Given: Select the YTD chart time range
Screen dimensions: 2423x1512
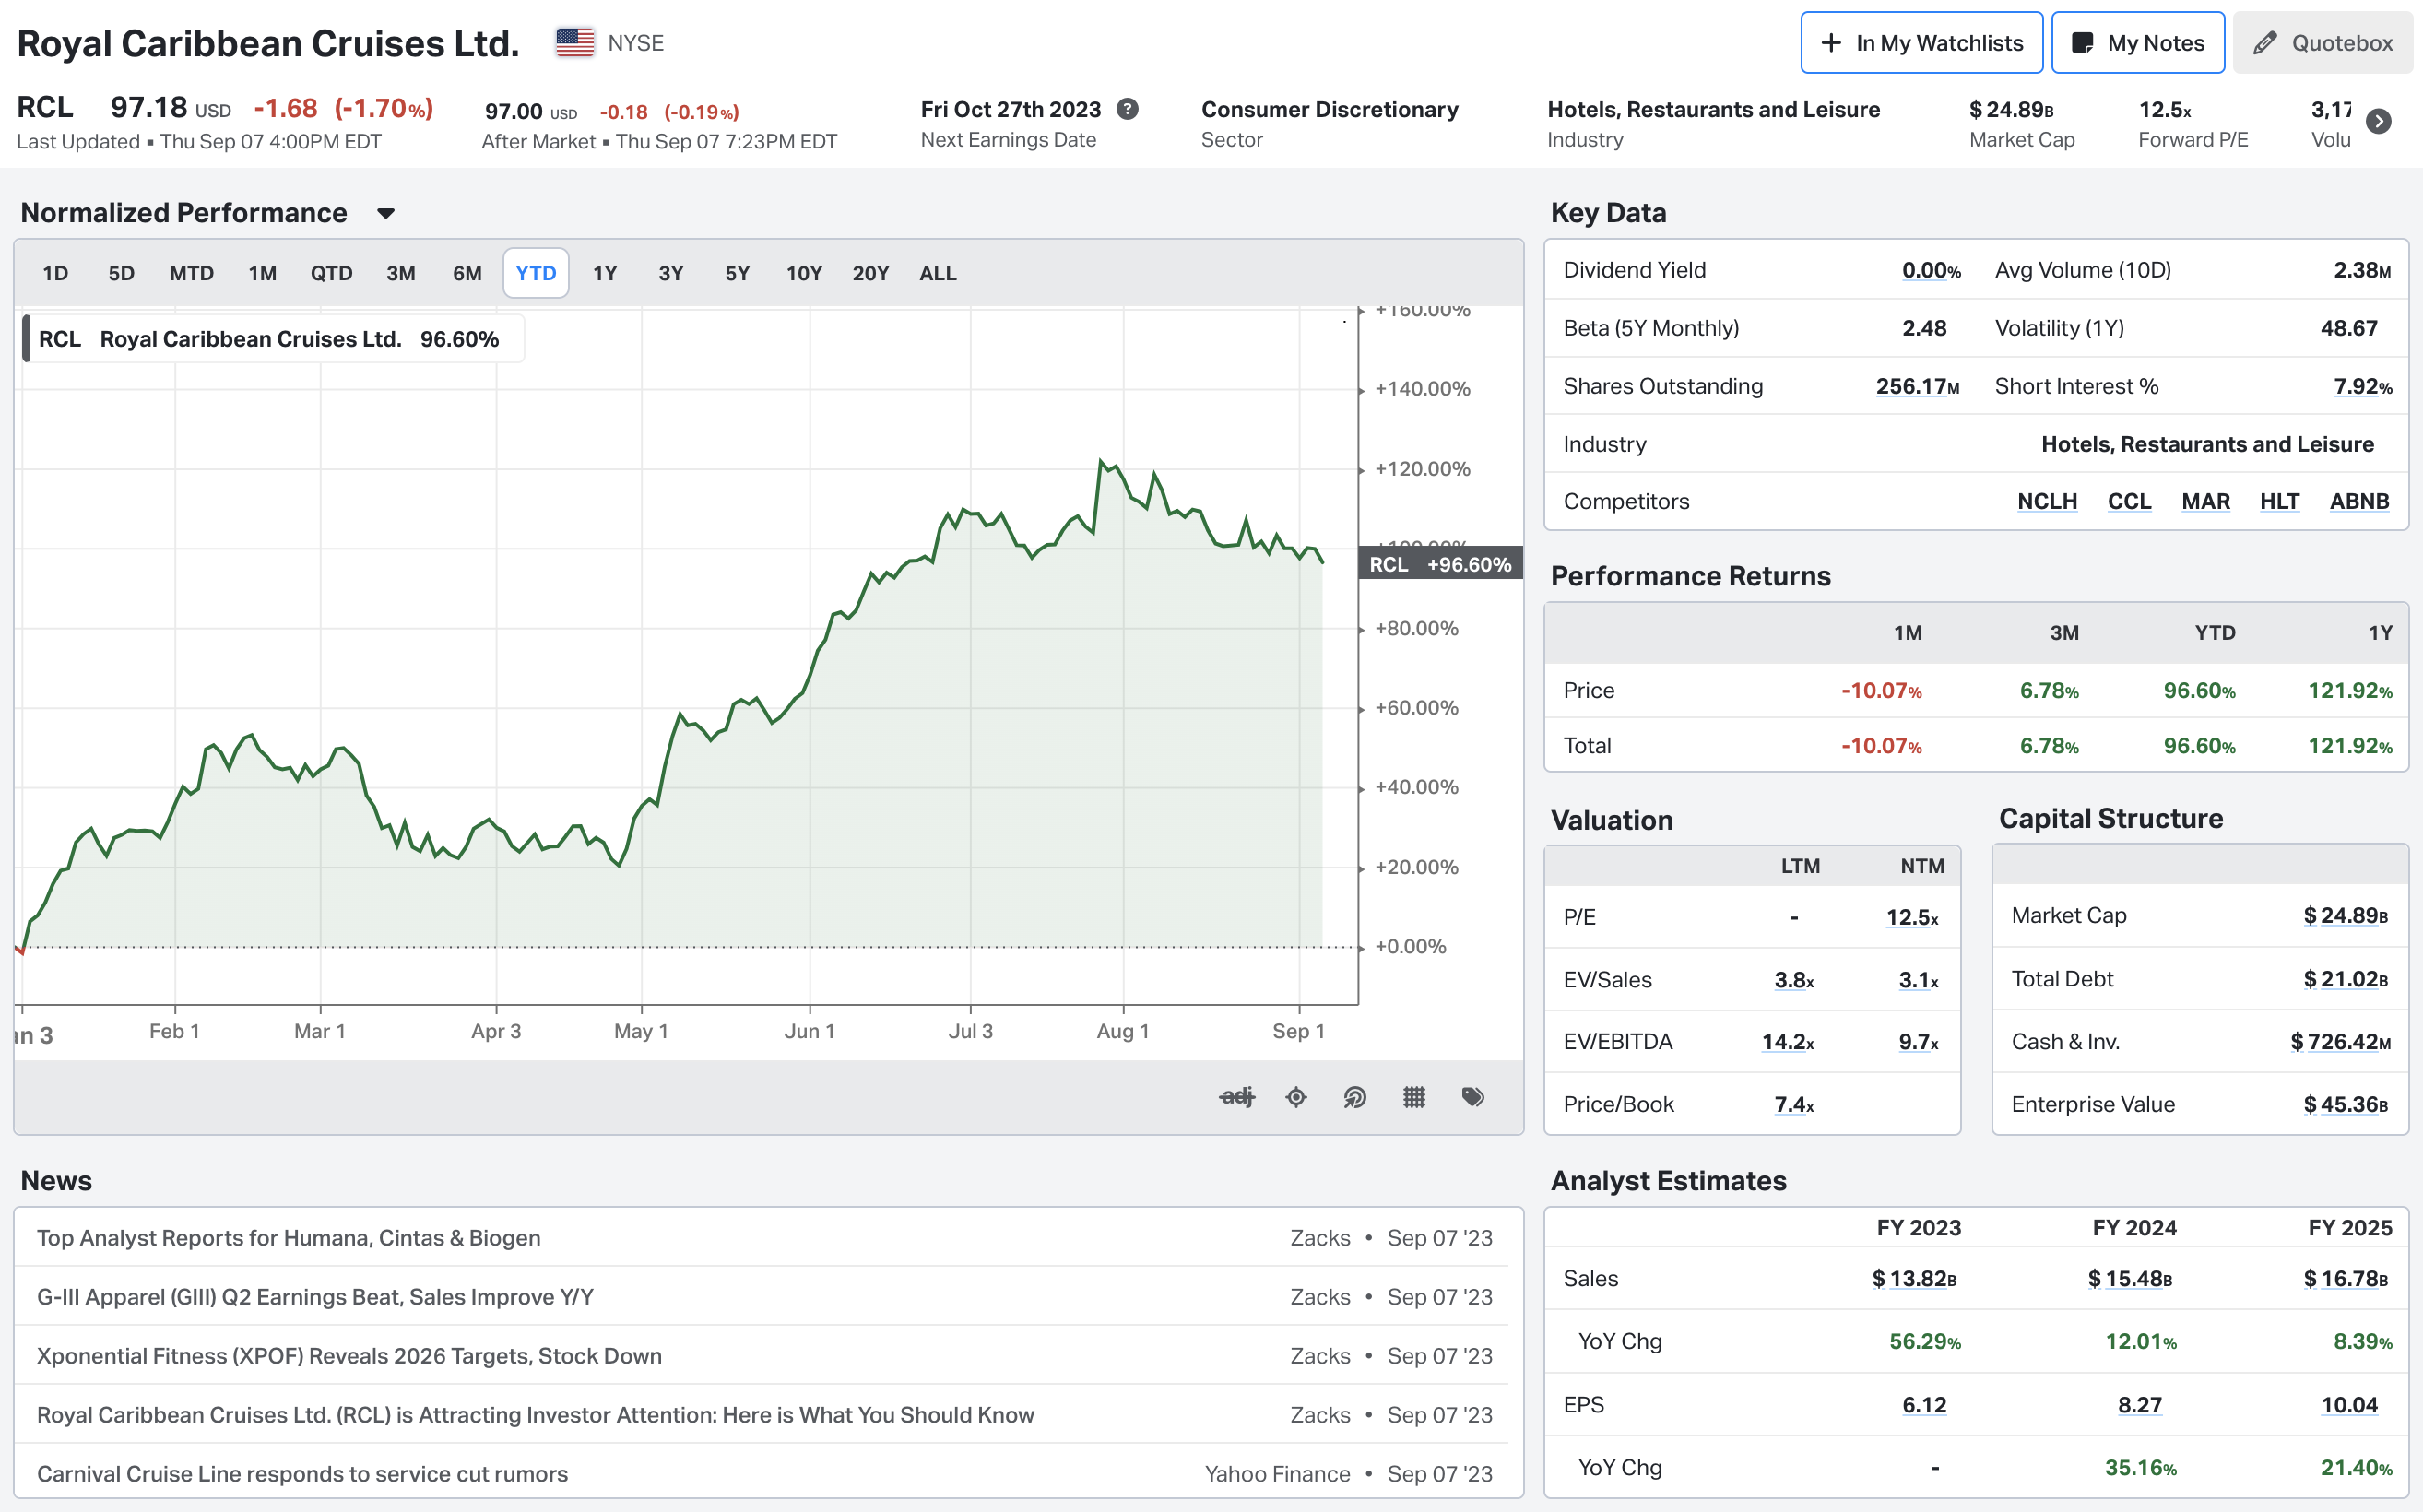Looking at the screenshot, I should (536, 273).
